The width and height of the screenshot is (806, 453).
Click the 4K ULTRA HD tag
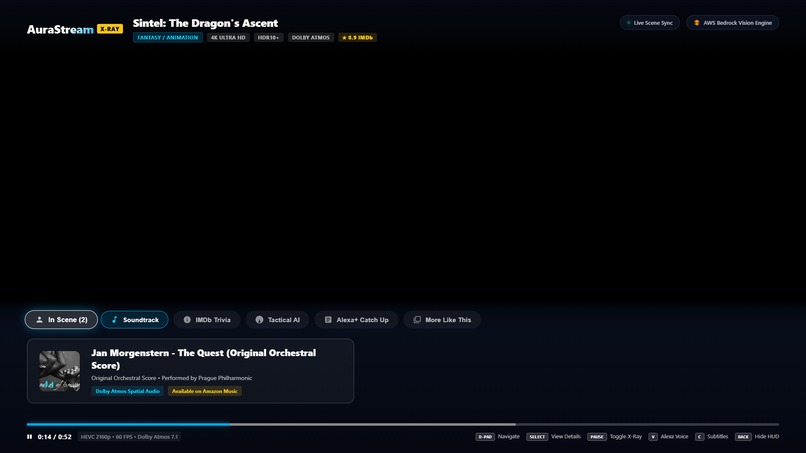coord(228,38)
